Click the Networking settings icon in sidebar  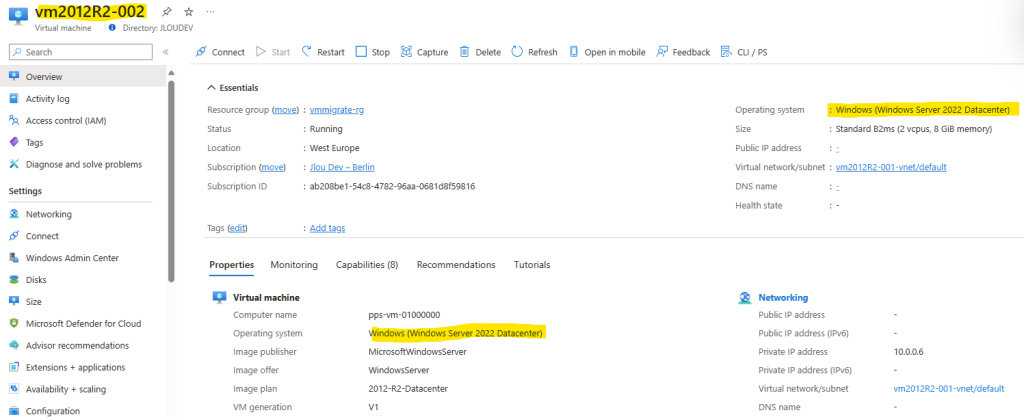(x=14, y=214)
